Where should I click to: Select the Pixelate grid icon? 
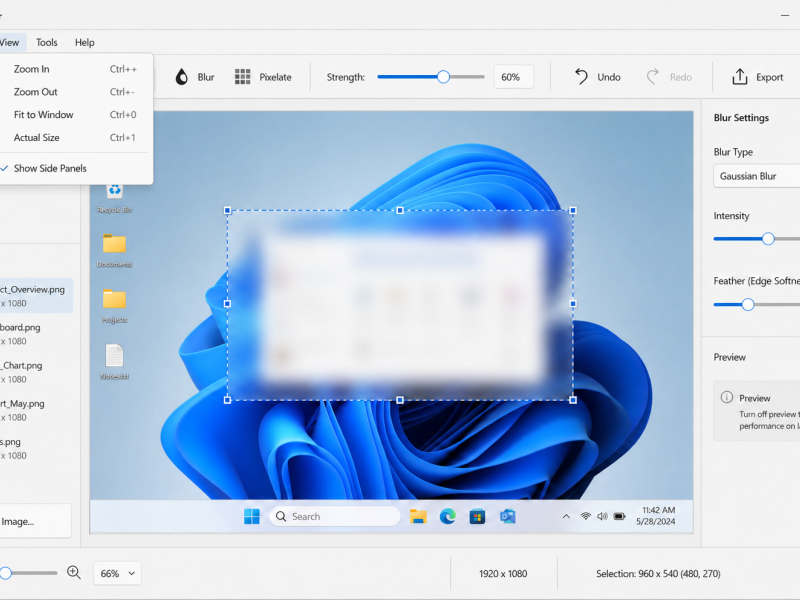(242, 77)
